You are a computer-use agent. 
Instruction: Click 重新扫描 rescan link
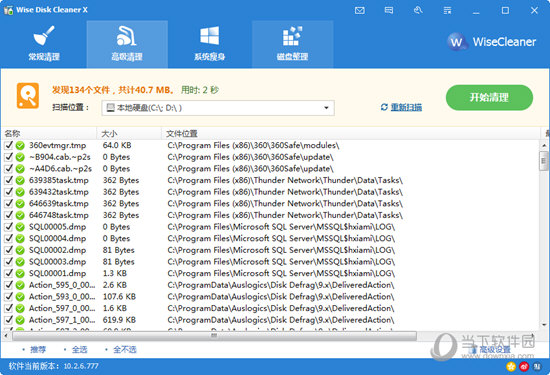[406, 107]
